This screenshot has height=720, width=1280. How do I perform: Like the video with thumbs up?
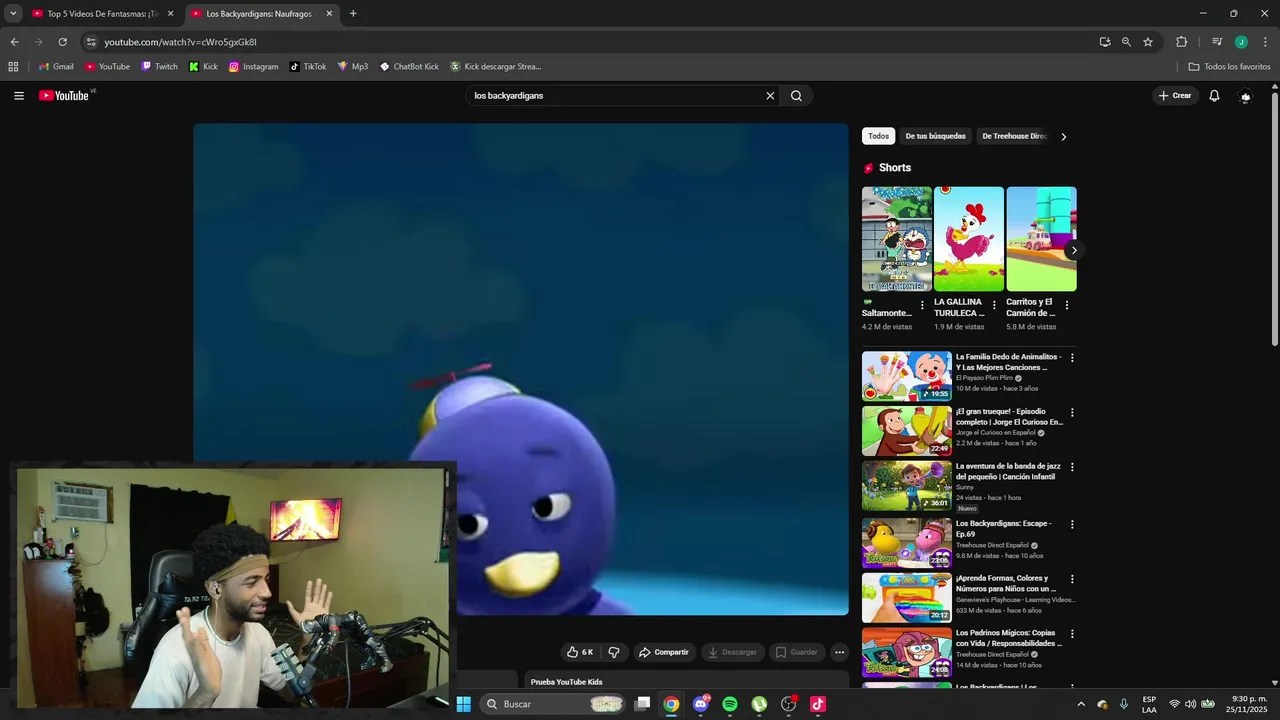pyautogui.click(x=580, y=652)
